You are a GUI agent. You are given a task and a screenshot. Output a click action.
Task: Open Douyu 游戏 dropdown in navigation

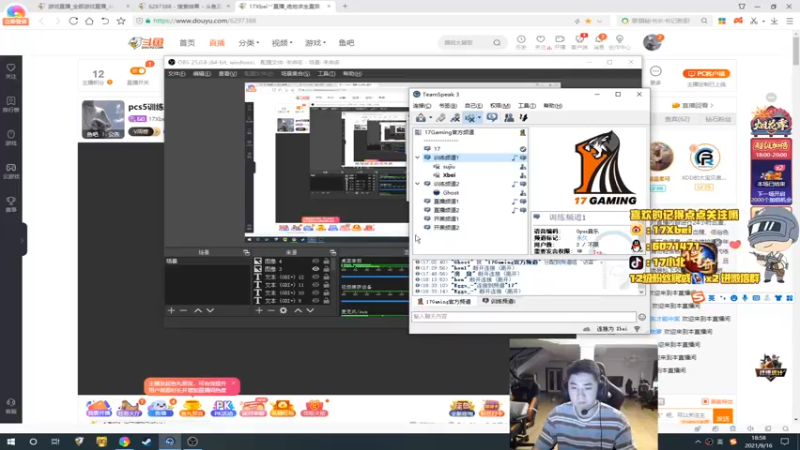pos(315,43)
